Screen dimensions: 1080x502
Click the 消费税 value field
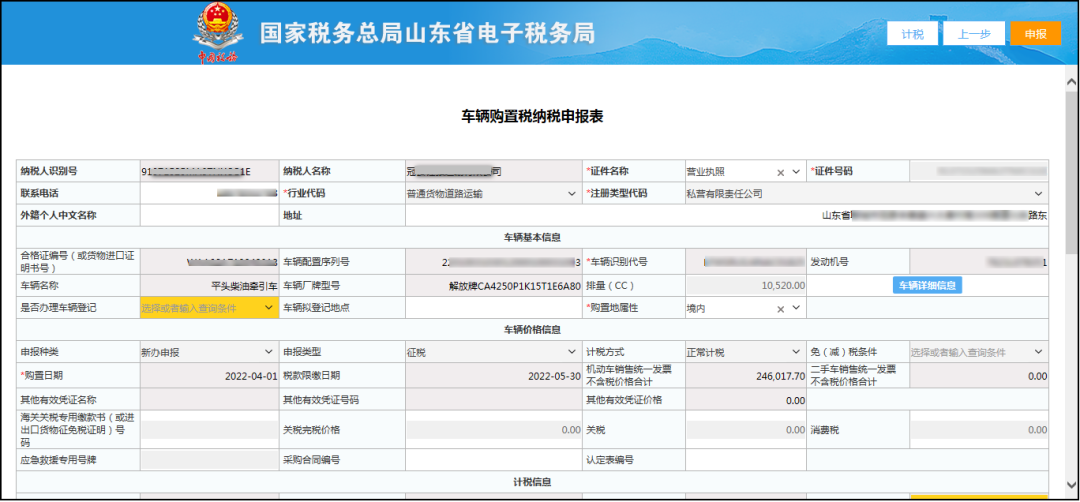click(x=978, y=430)
